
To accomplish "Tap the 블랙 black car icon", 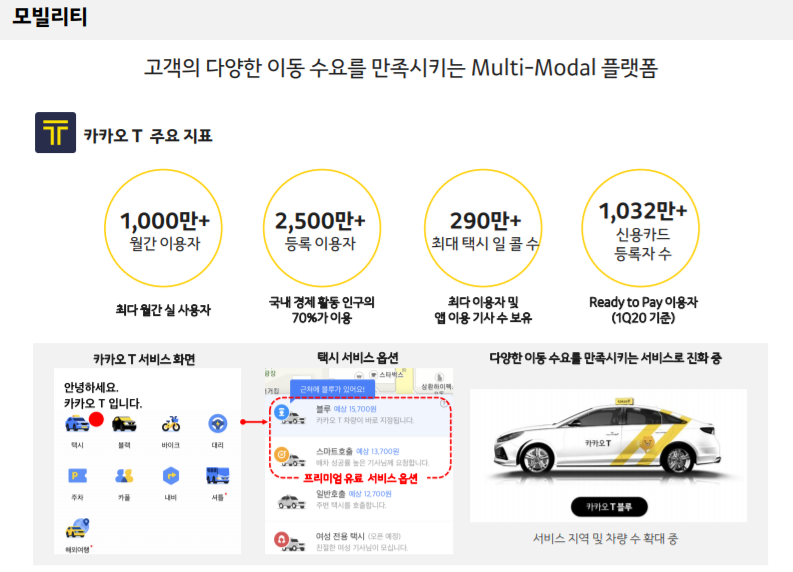I will point(124,423).
